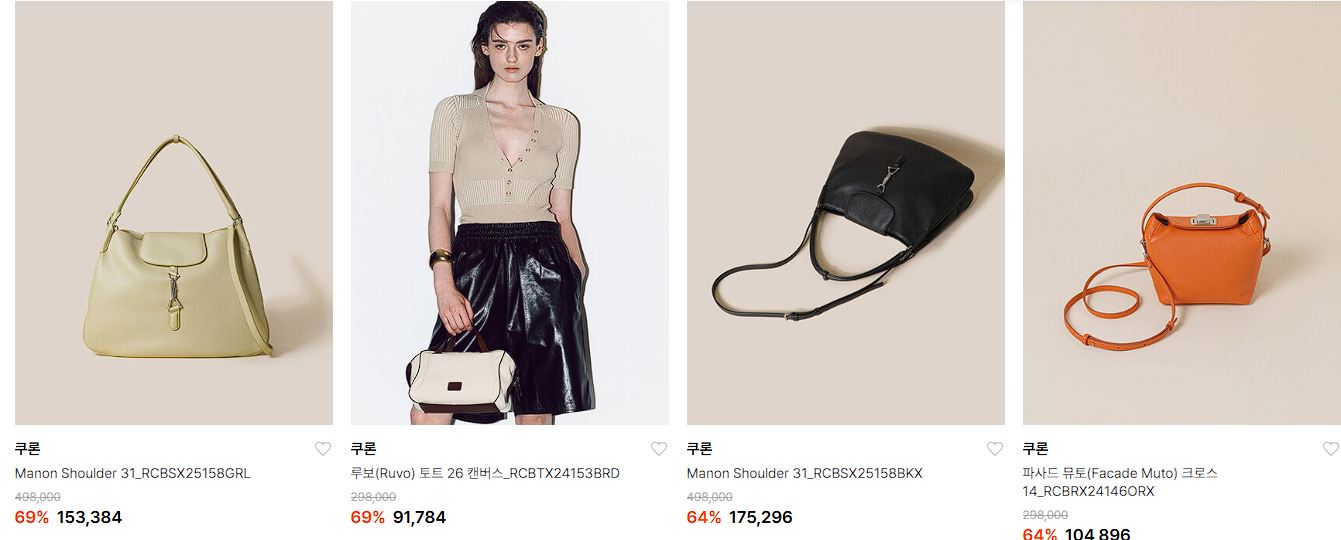Click 쿠론 brand name above Facade Muto bag
1341x540 pixels.
point(1036,449)
